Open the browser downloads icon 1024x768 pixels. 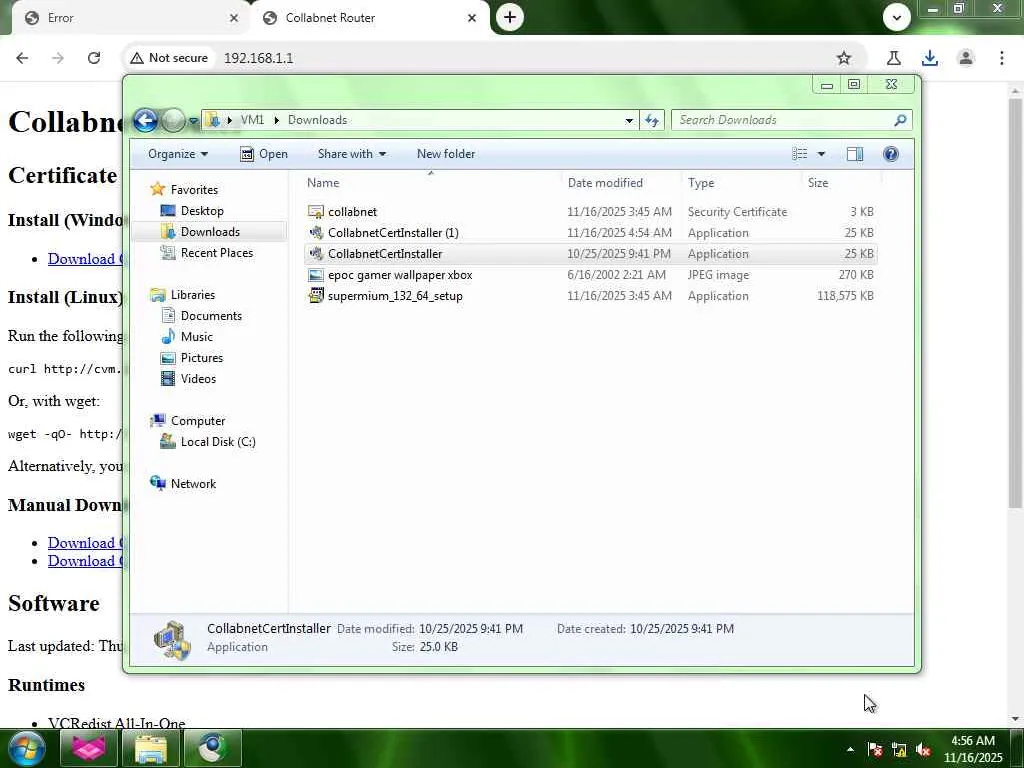click(x=930, y=58)
